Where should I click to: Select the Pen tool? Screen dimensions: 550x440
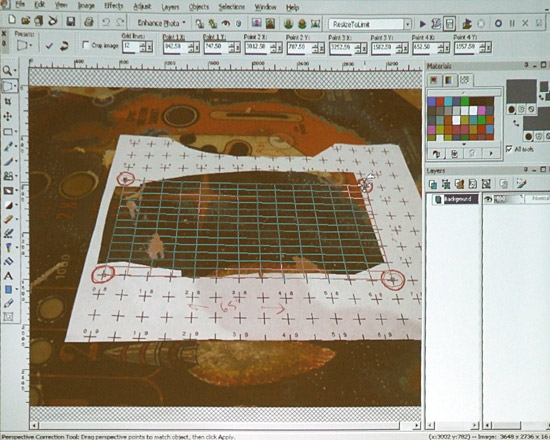tap(8, 303)
